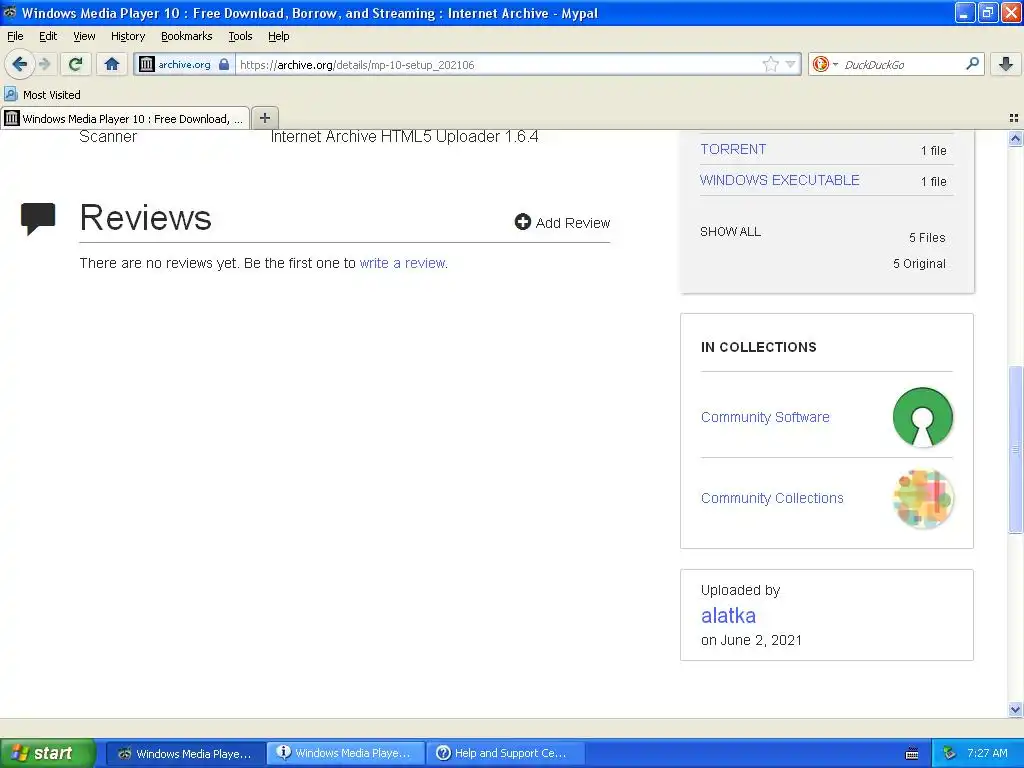The image size is (1024, 768).
Task: Click the magnifier search icon
Action: (972, 64)
